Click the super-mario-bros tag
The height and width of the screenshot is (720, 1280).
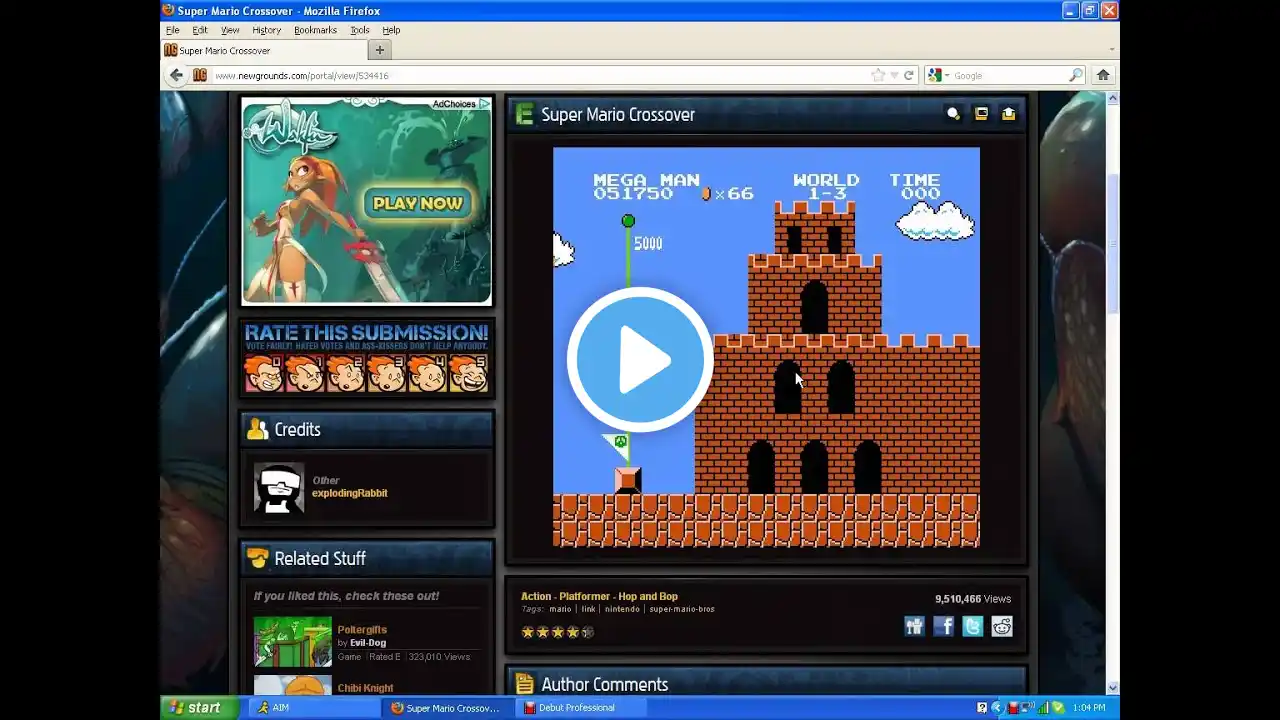(x=682, y=609)
